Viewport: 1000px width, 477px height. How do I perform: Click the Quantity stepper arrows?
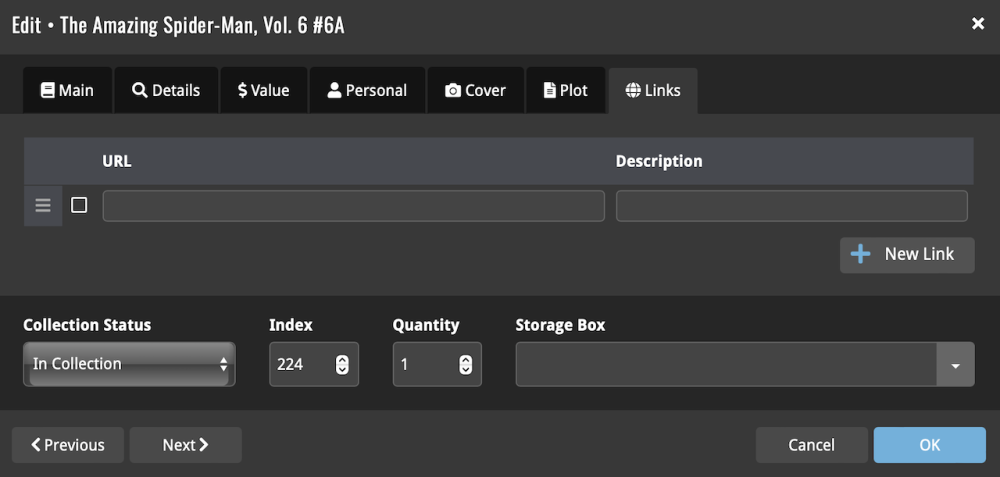click(x=465, y=365)
